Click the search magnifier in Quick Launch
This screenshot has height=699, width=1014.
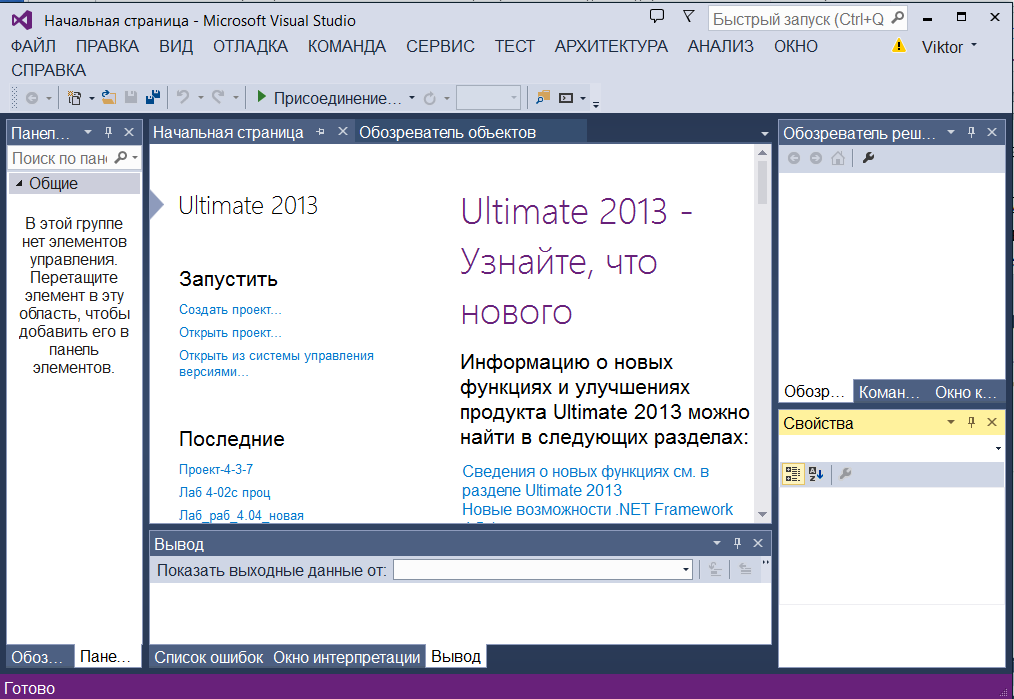point(898,18)
